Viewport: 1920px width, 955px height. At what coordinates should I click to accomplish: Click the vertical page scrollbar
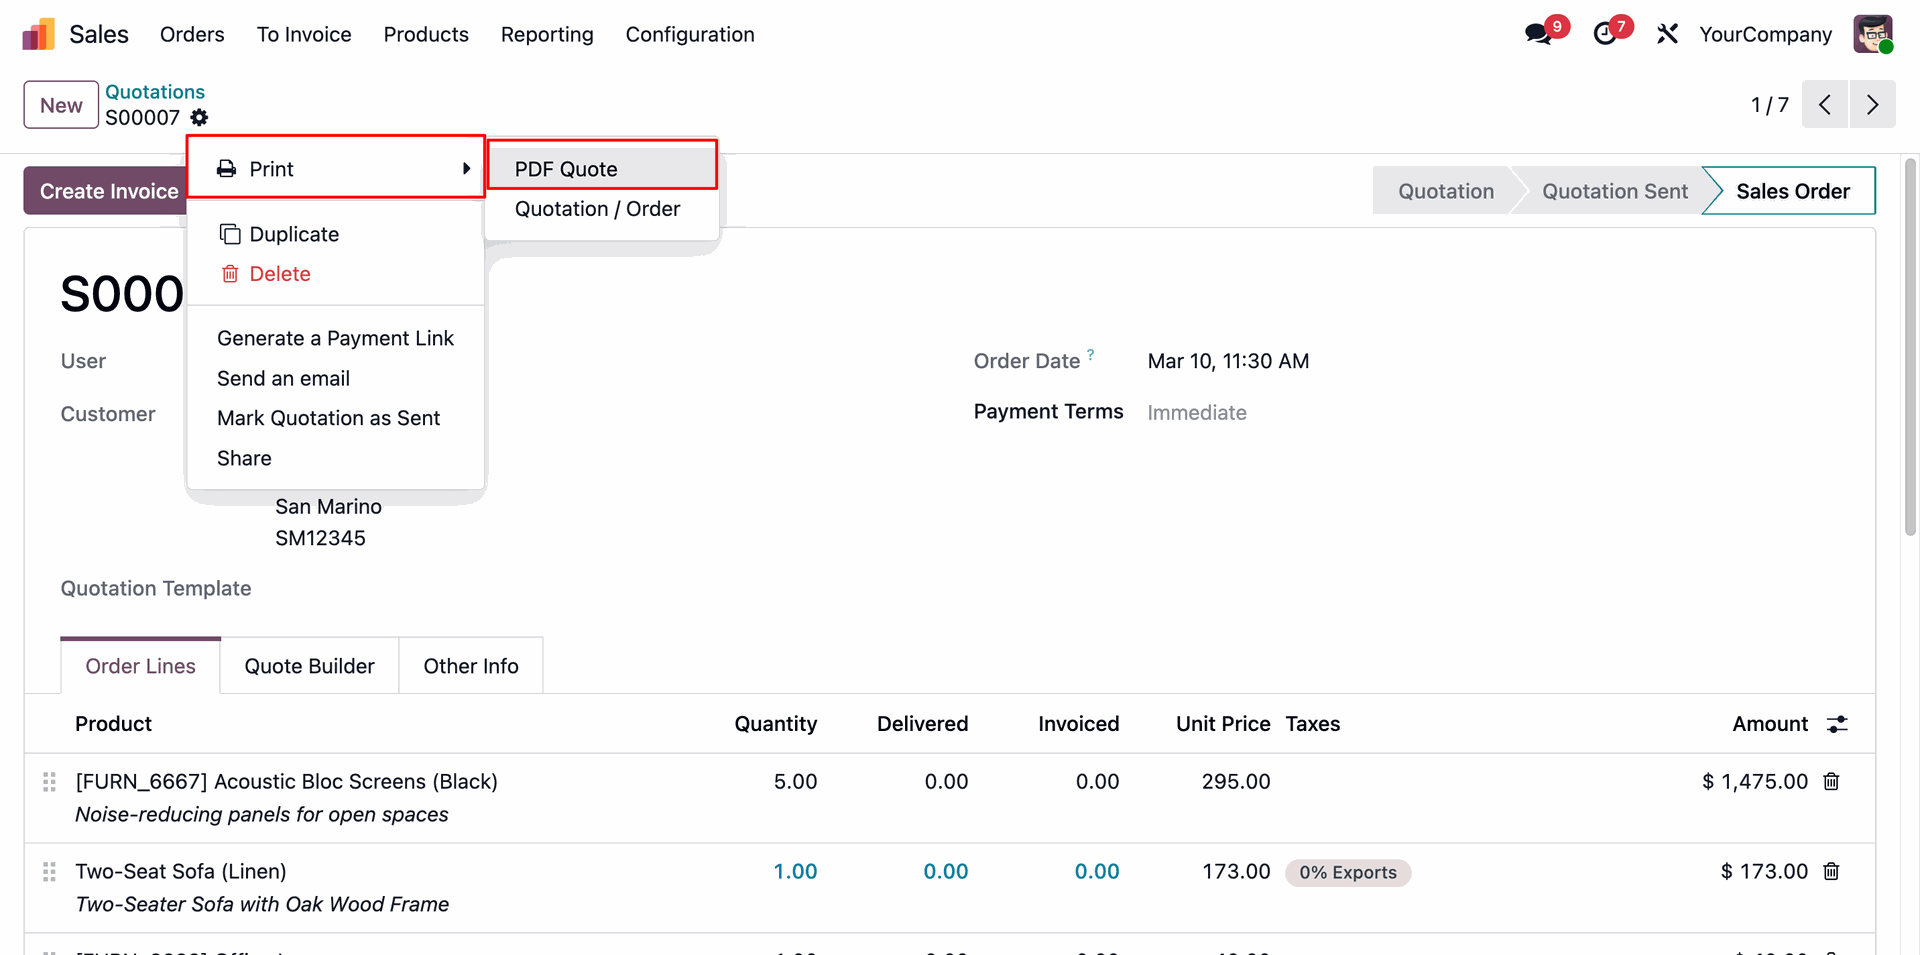(1911, 350)
